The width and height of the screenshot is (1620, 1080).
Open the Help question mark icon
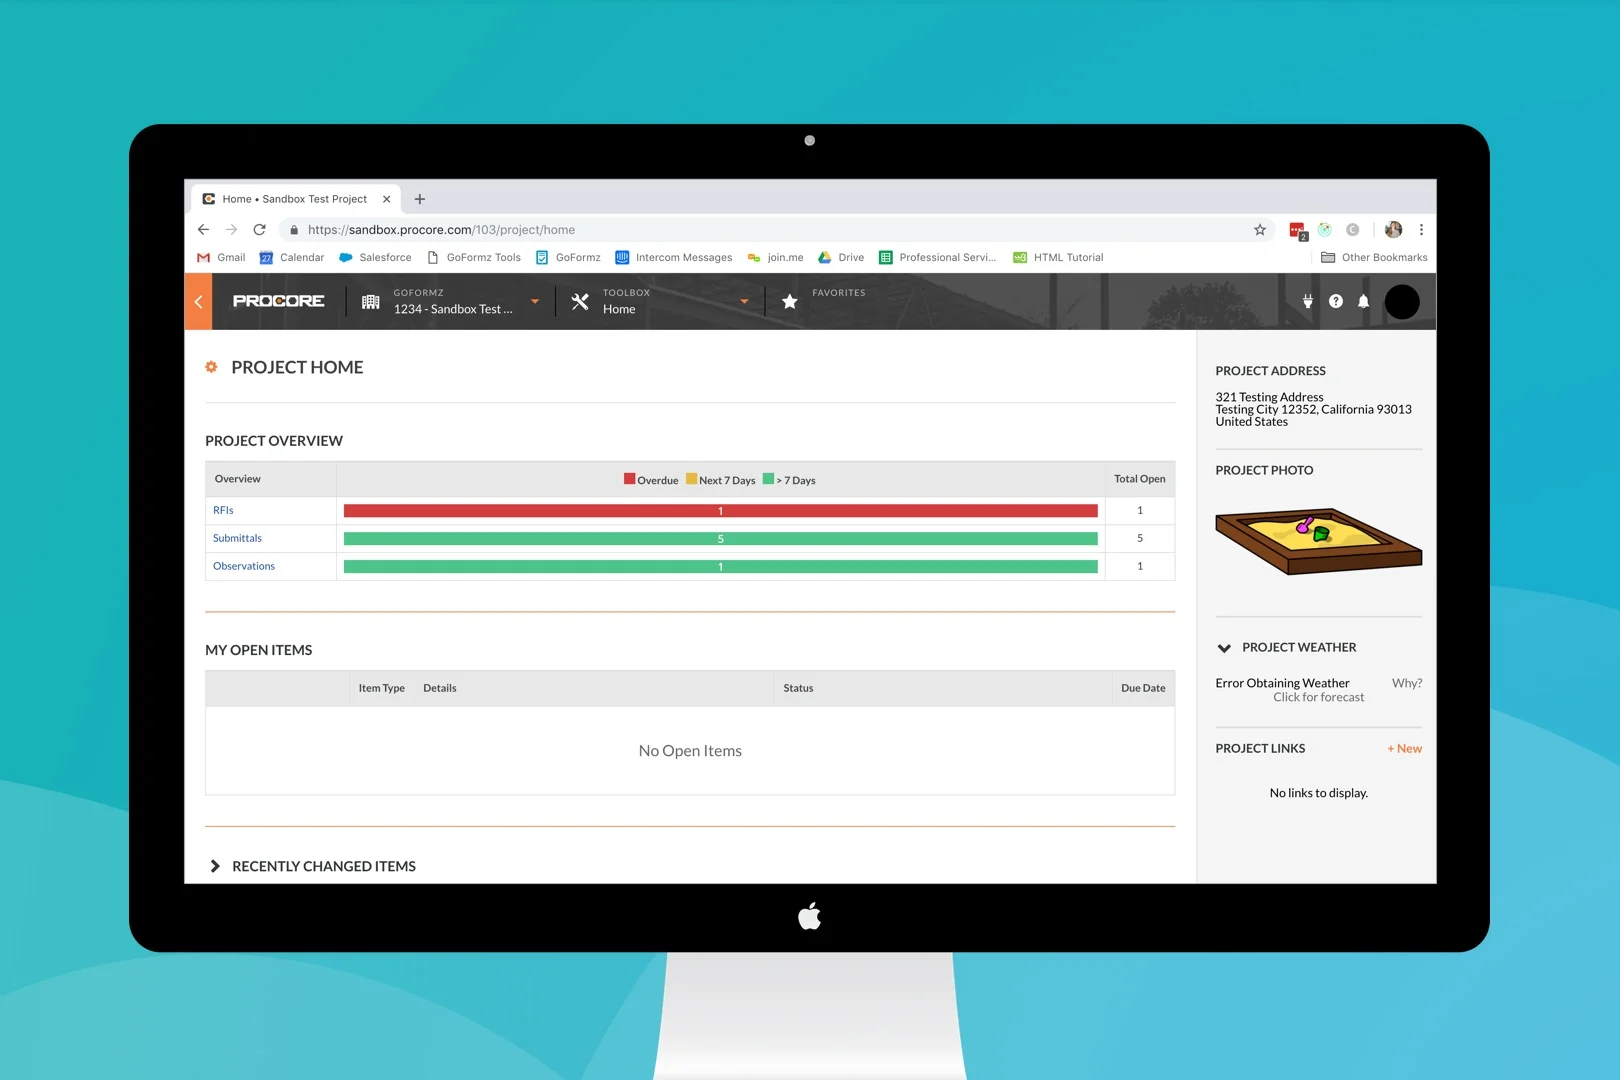pos(1335,301)
